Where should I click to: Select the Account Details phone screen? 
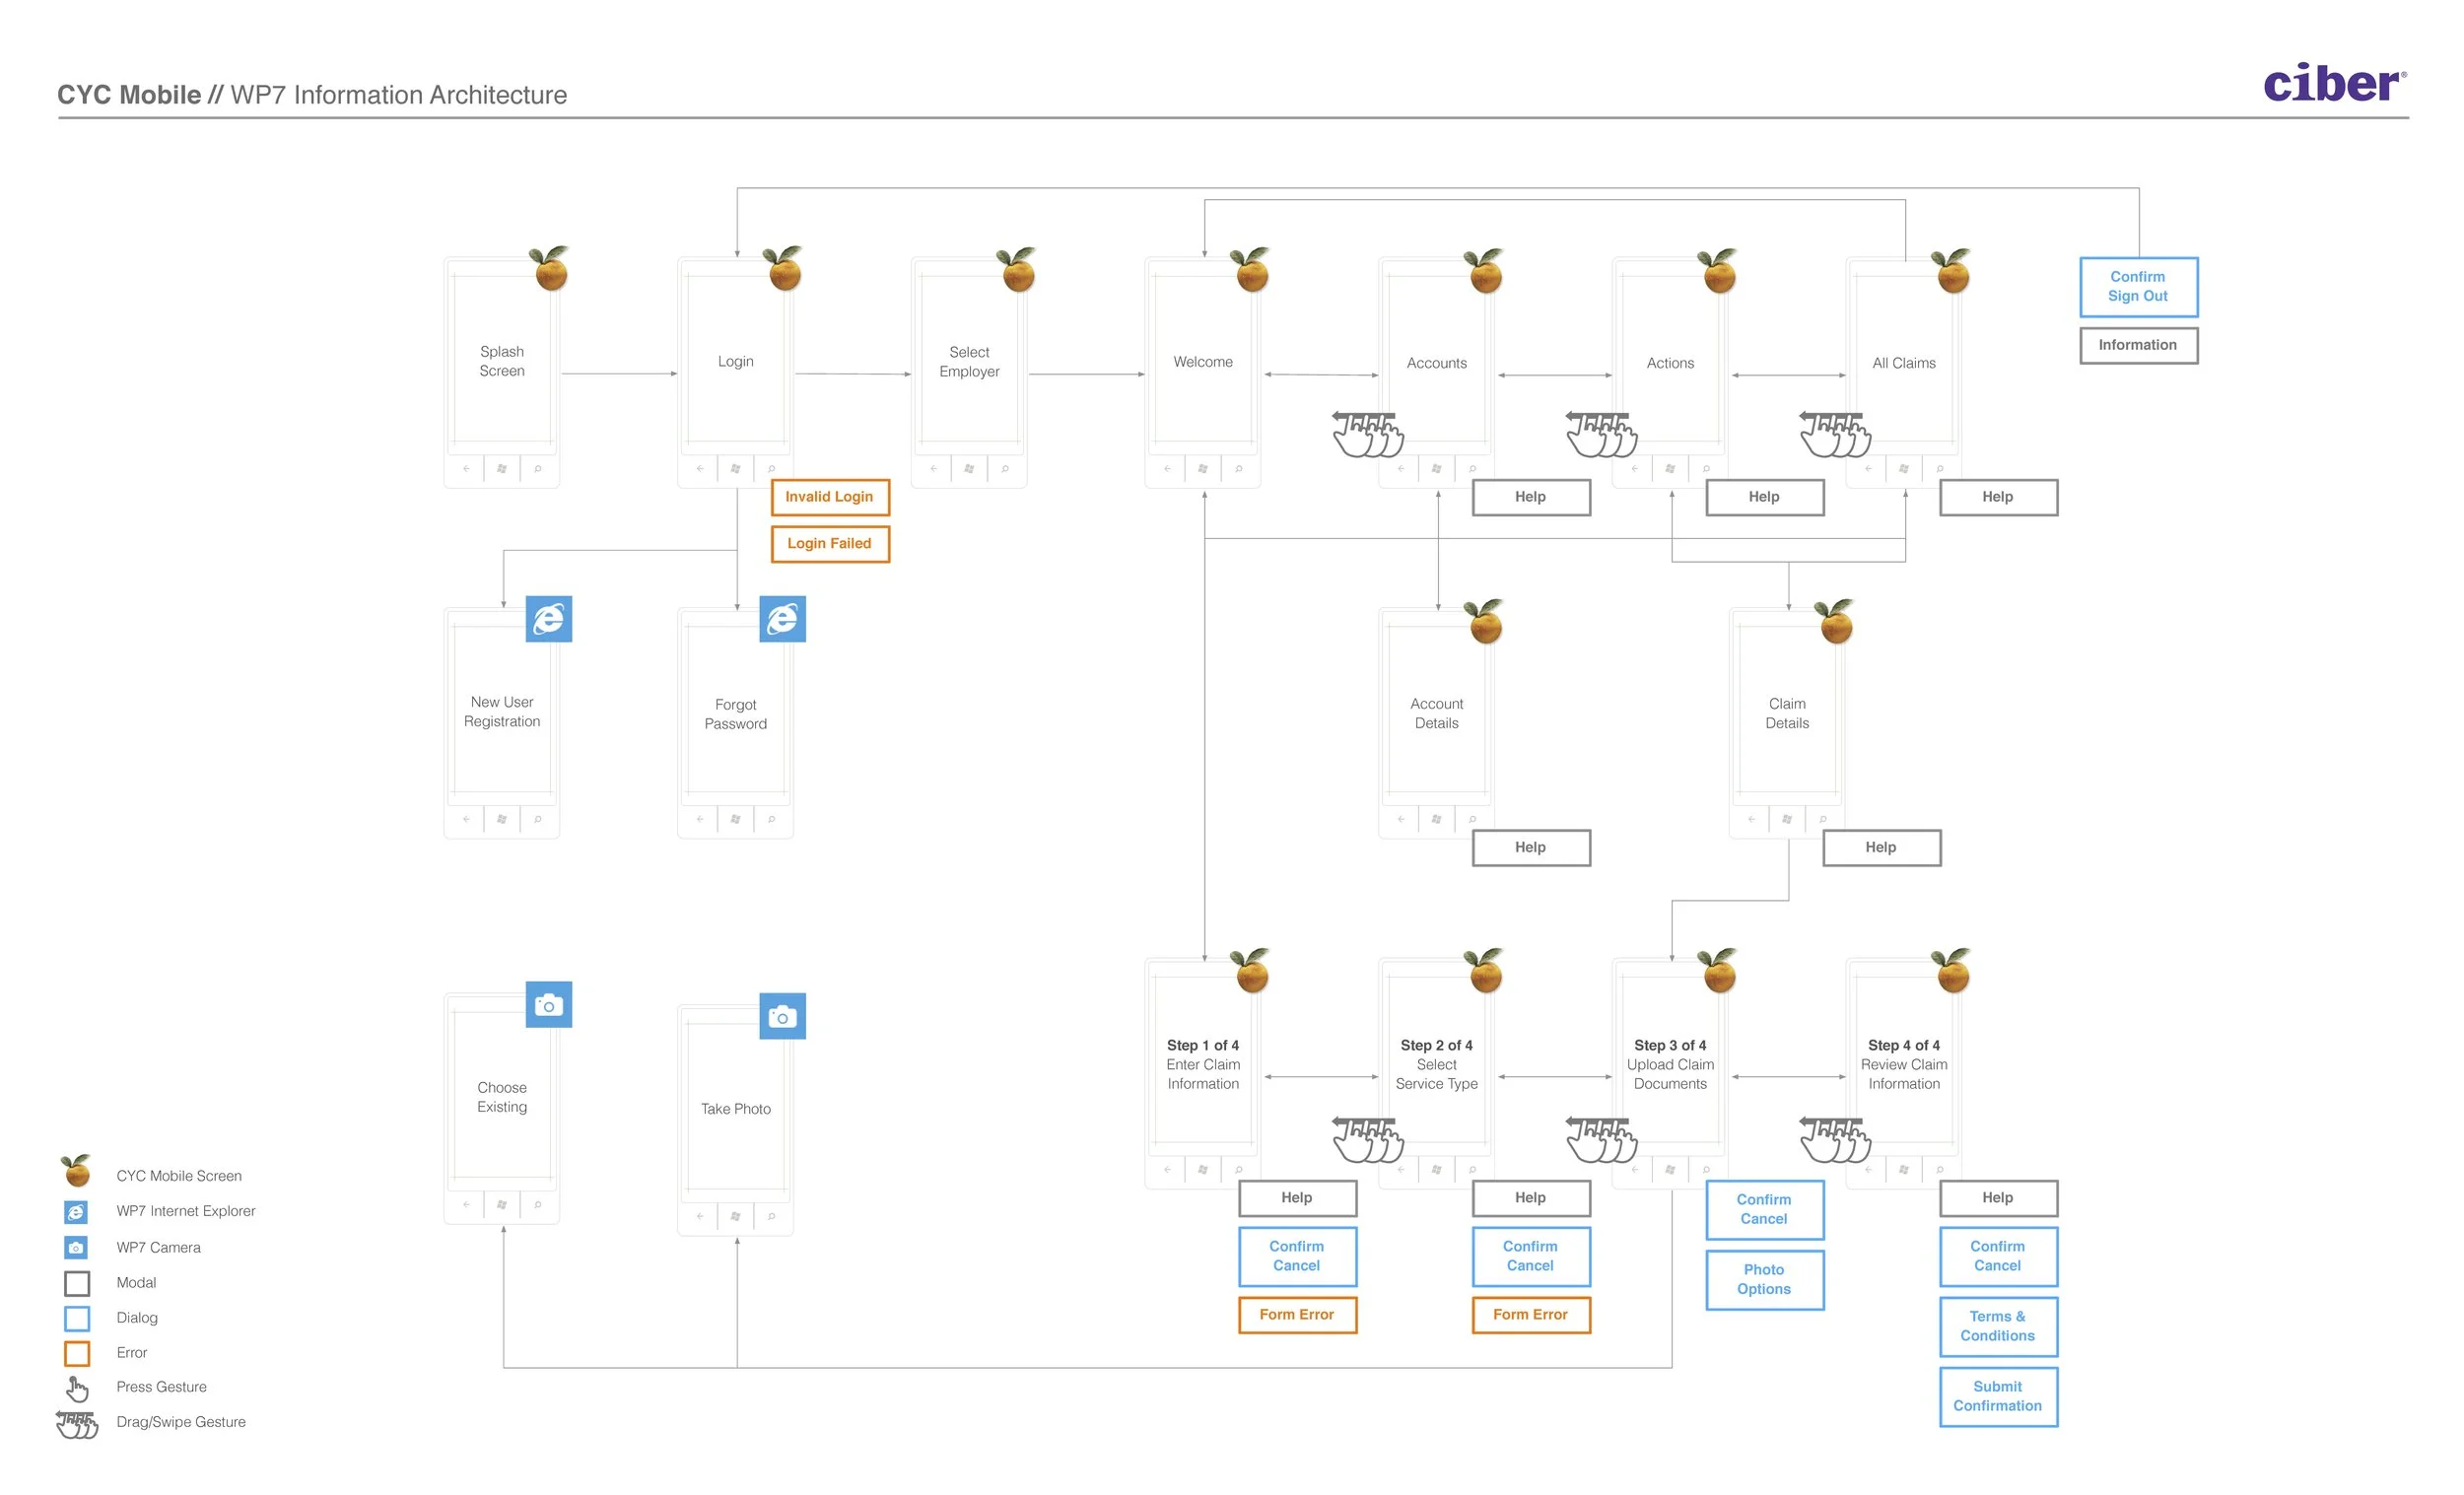(1436, 714)
